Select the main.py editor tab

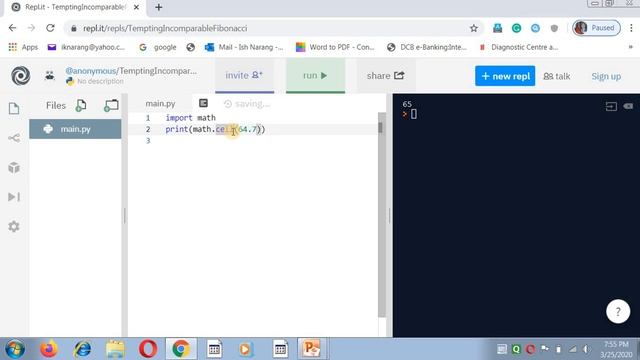160,104
